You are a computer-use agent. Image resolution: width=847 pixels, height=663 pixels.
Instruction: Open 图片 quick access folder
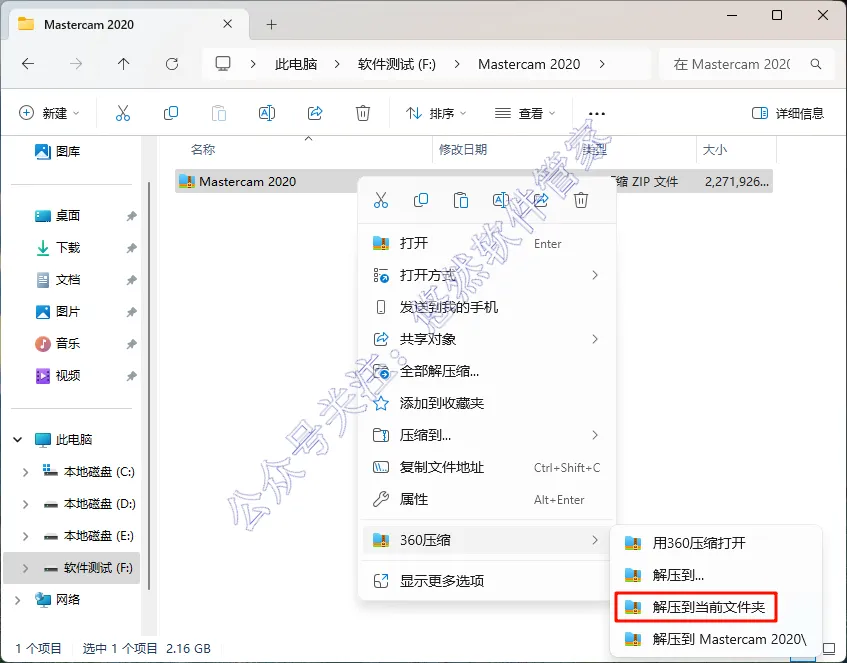pyautogui.click(x=57, y=311)
